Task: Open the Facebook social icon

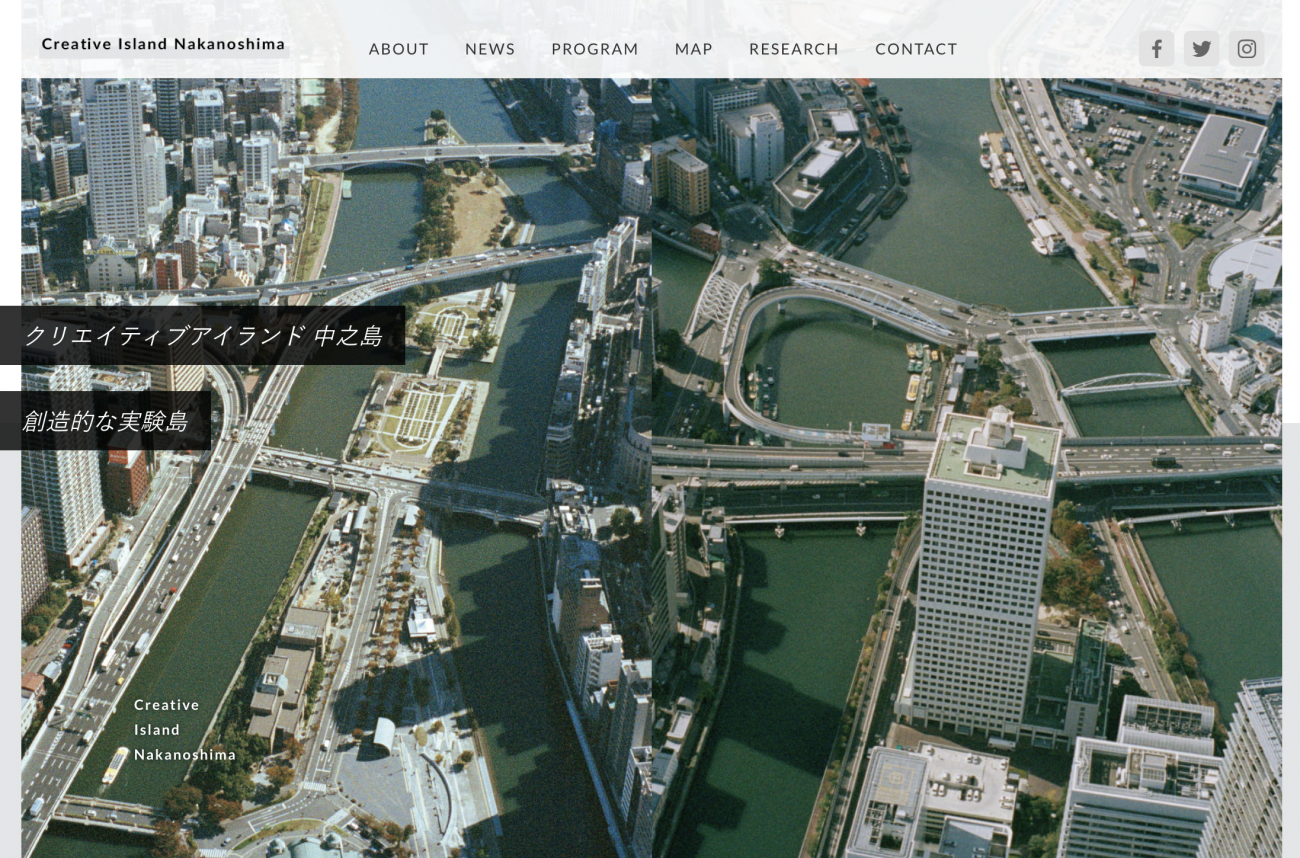Action: pyautogui.click(x=1156, y=48)
